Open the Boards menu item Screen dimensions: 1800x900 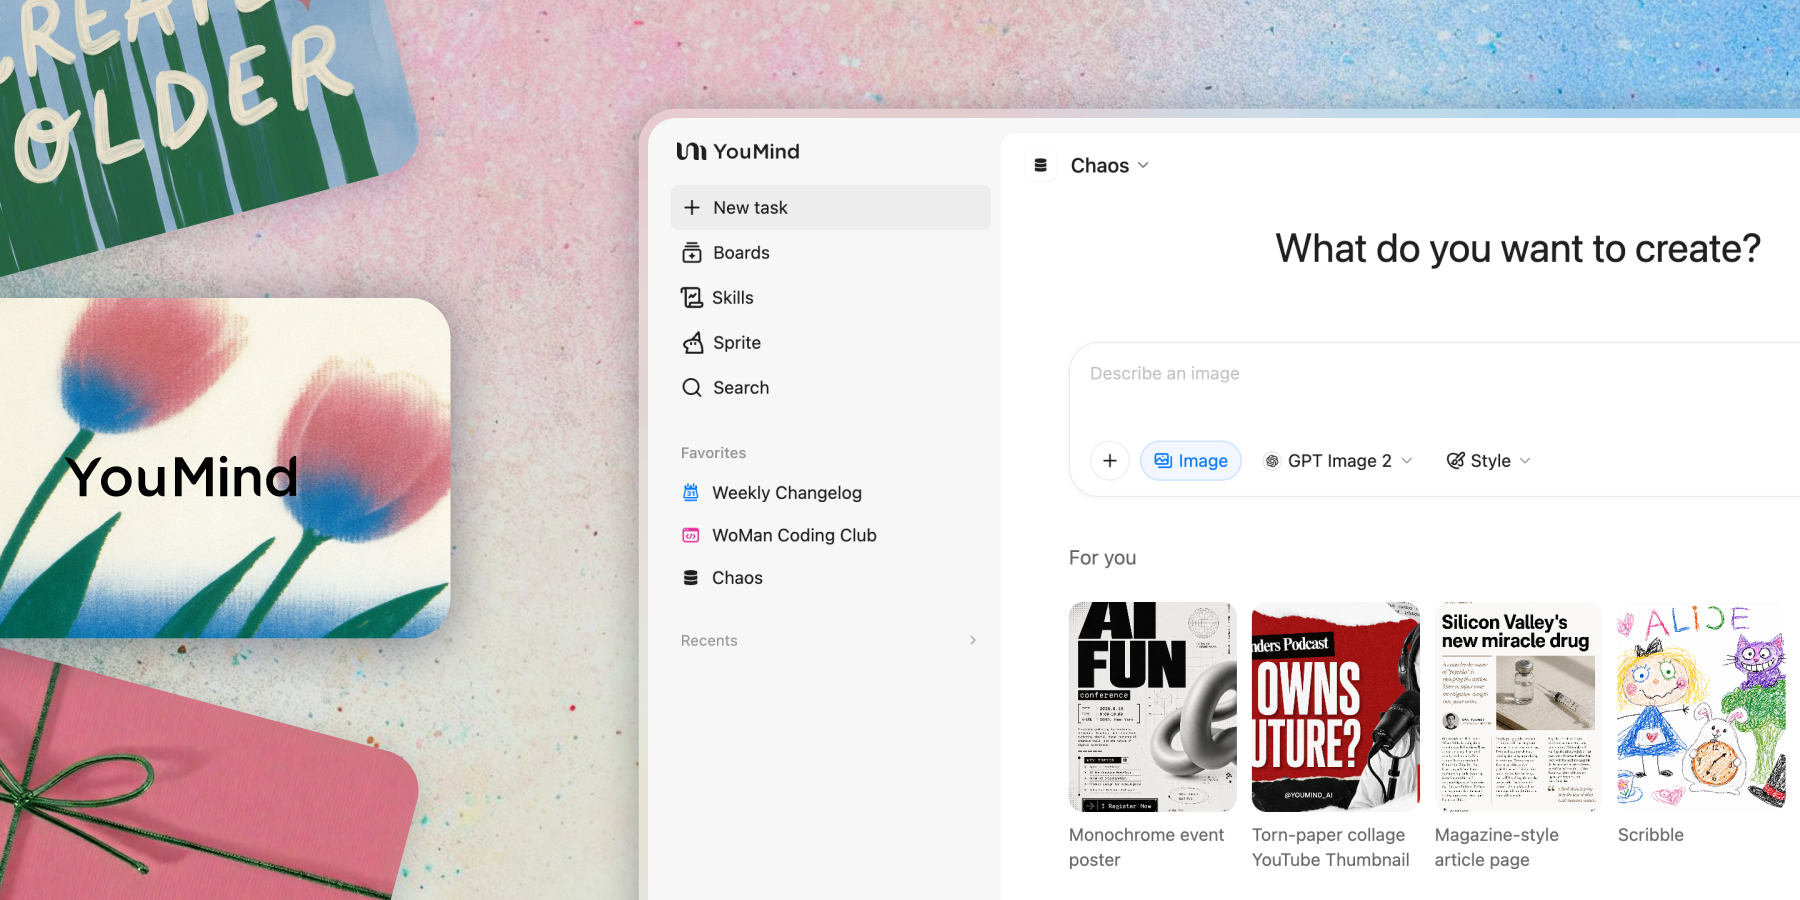[x=831, y=253]
